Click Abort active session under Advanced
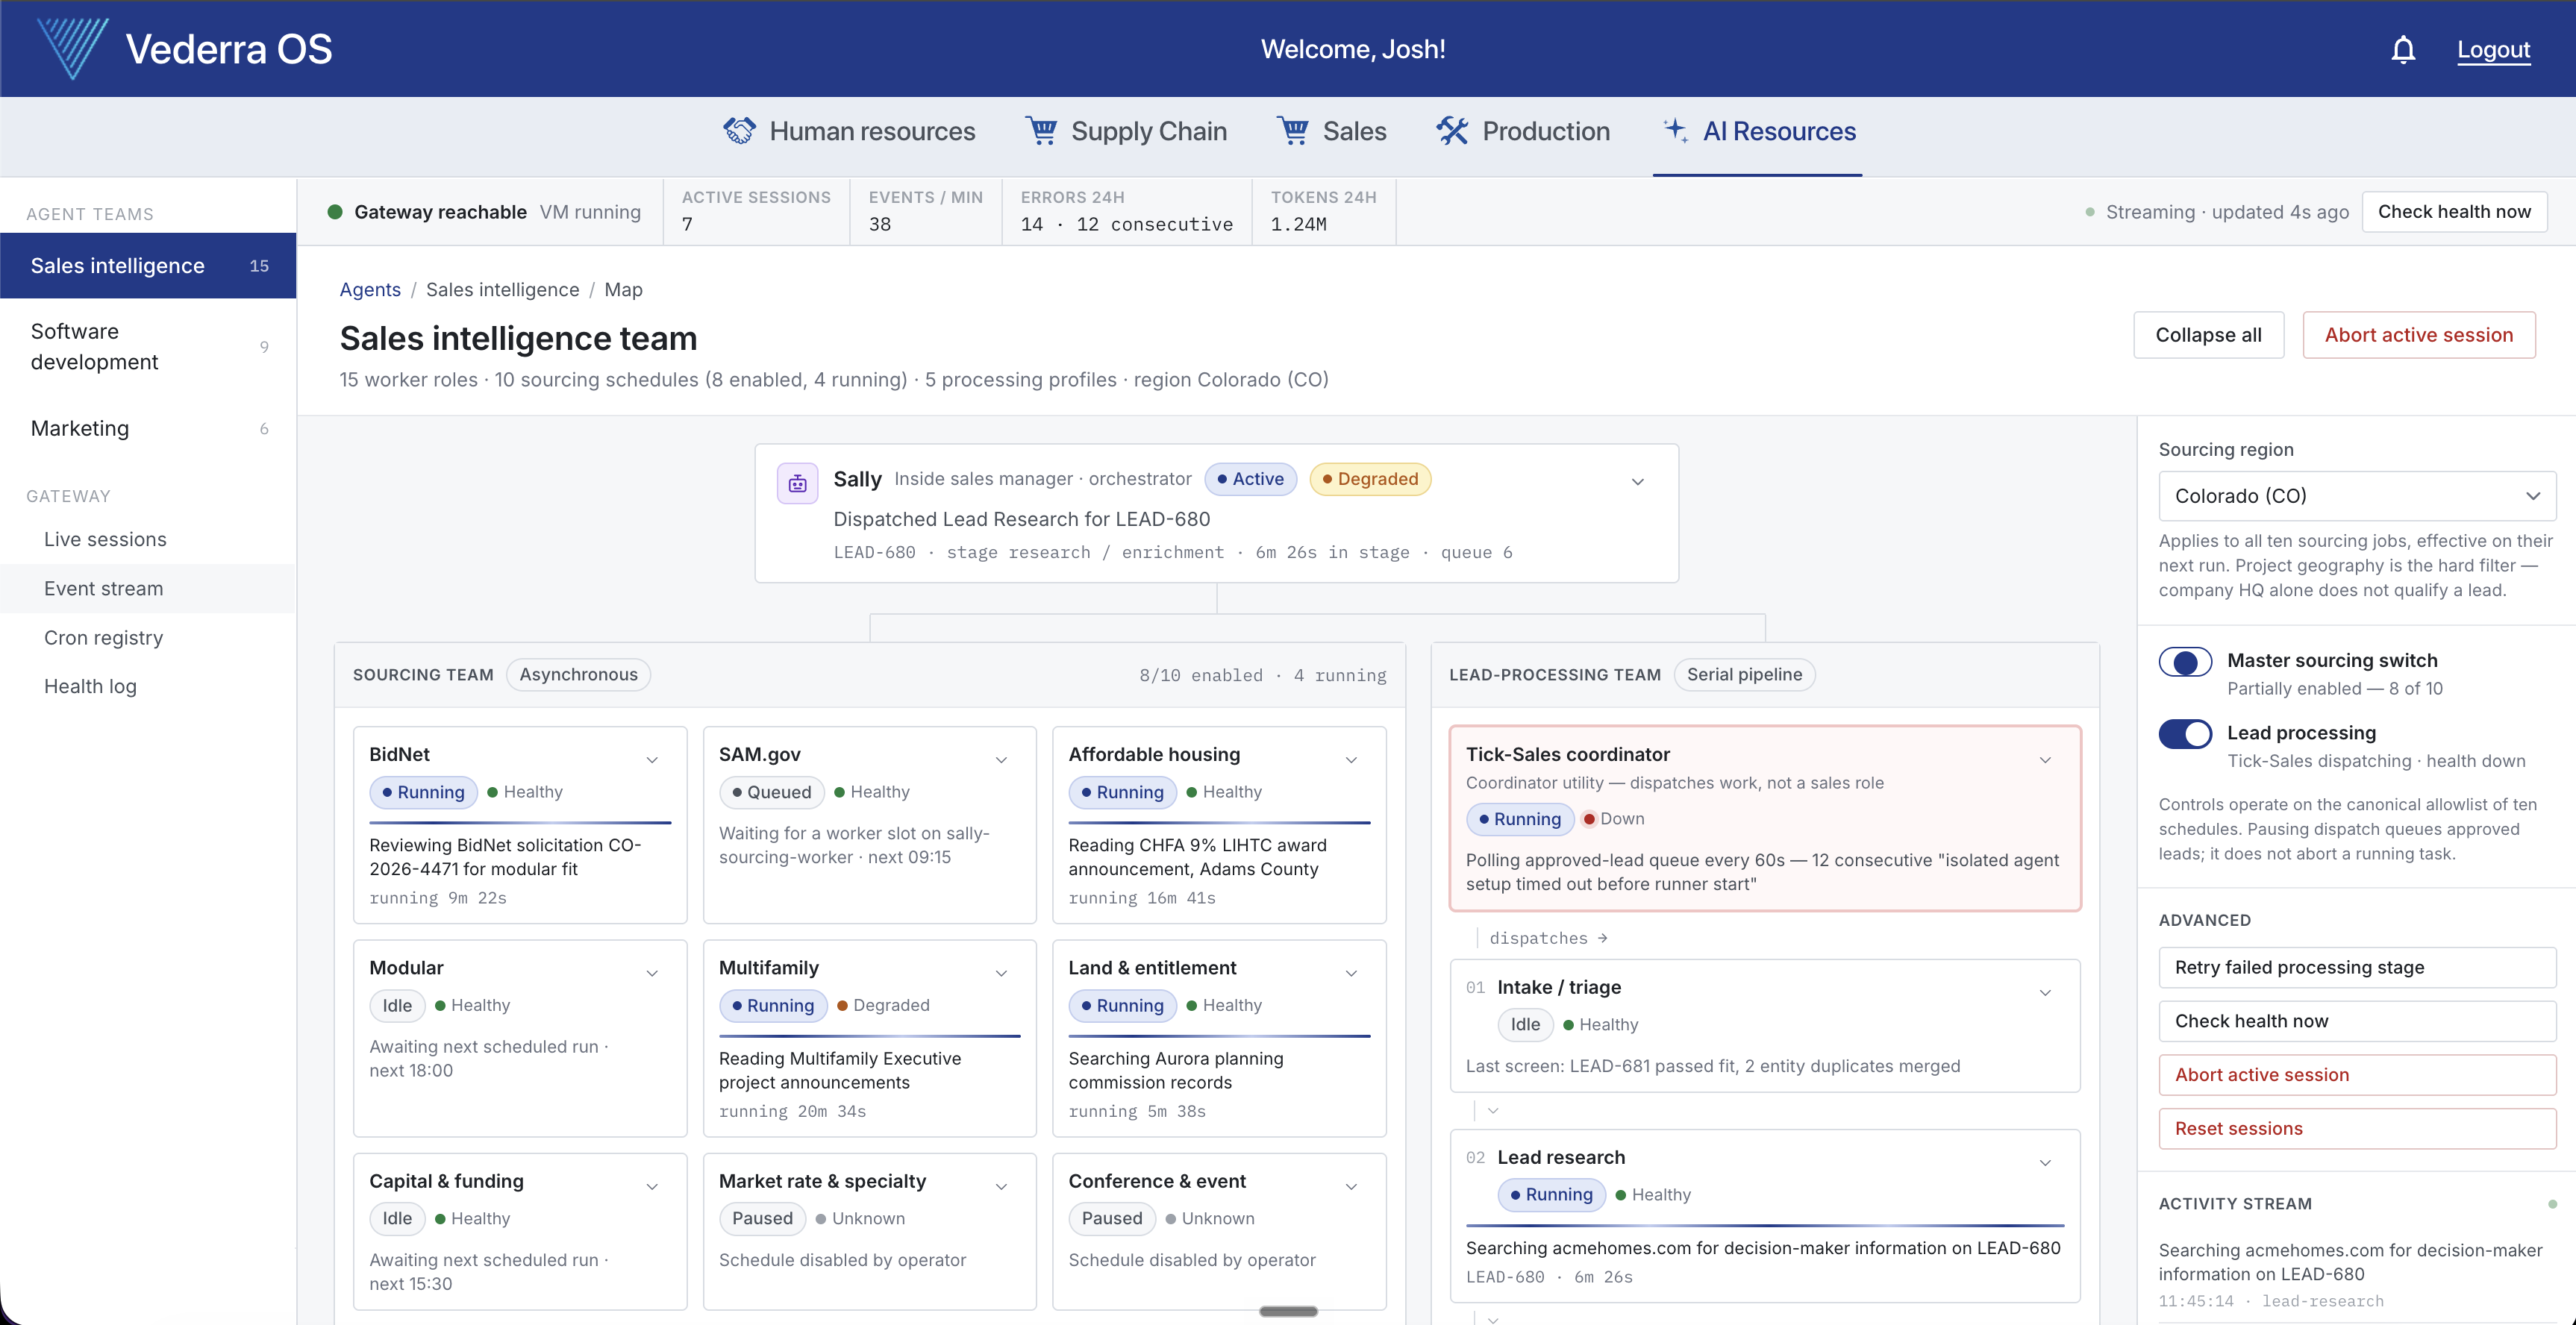2576x1325 pixels. [x=2356, y=1076]
